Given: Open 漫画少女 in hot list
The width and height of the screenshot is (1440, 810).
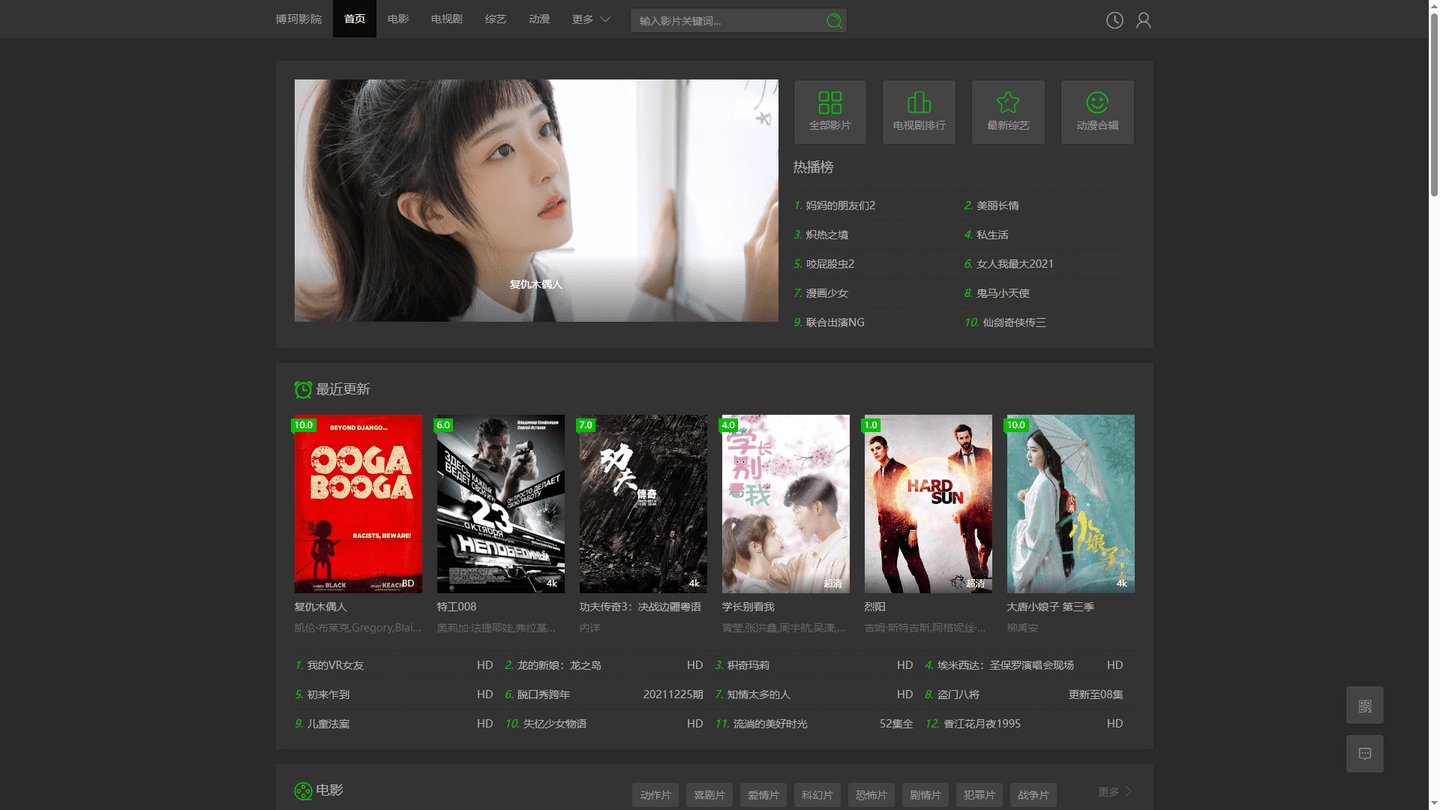Looking at the screenshot, I should coord(827,293).
